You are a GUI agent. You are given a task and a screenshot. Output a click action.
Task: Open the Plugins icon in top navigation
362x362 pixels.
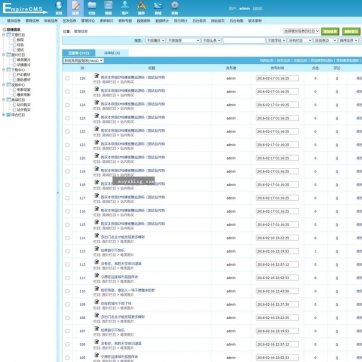(x=142, y=8)
